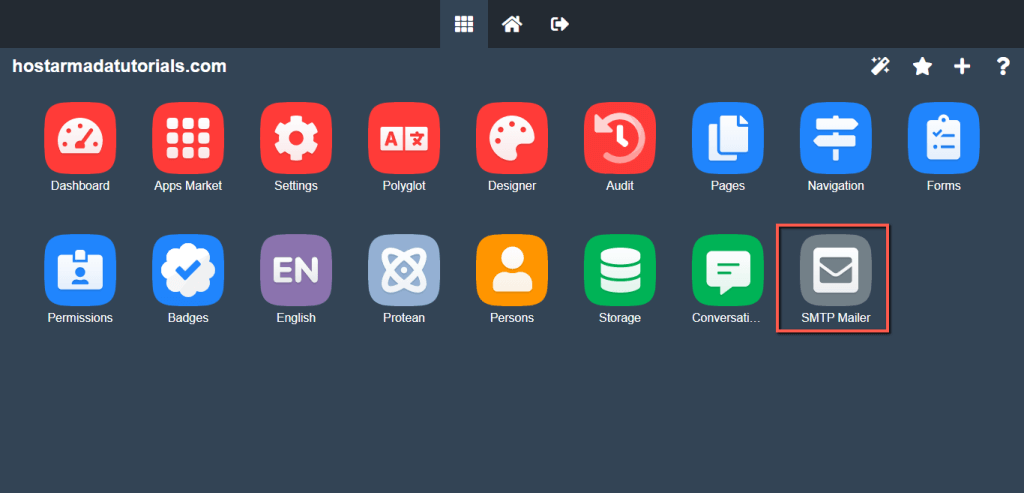Screen dimensions: 1024x493
Task: Open the Permissions badge app
Action: tap(80, 270)
